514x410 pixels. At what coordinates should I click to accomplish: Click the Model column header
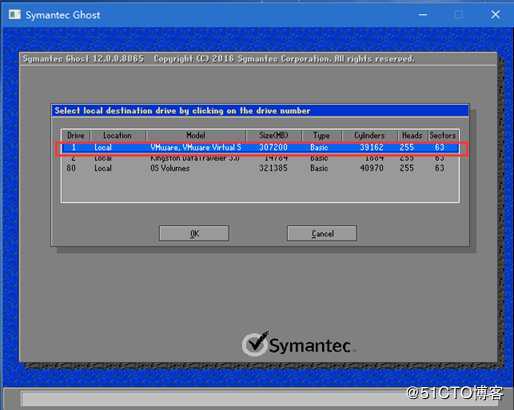[x=196, y=135]
